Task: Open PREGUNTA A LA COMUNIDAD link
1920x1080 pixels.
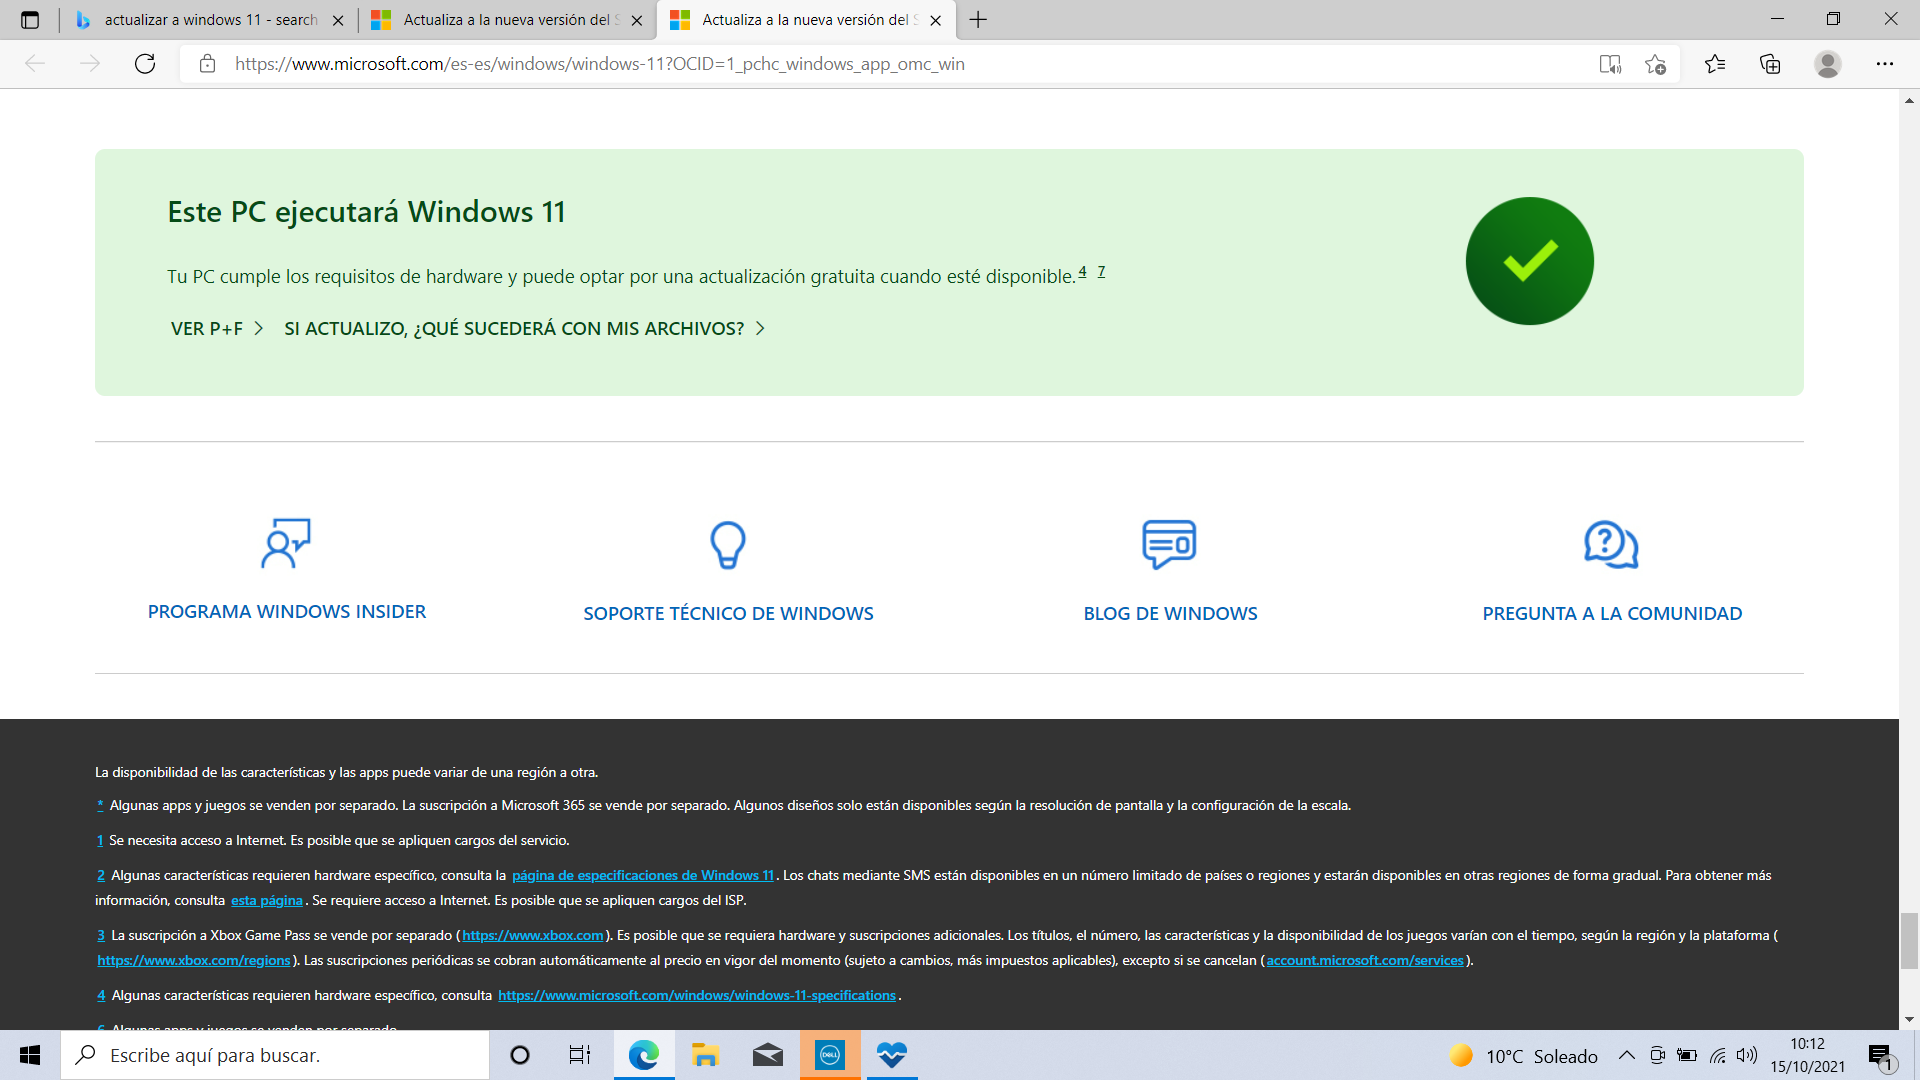Action: point(1612,613)
